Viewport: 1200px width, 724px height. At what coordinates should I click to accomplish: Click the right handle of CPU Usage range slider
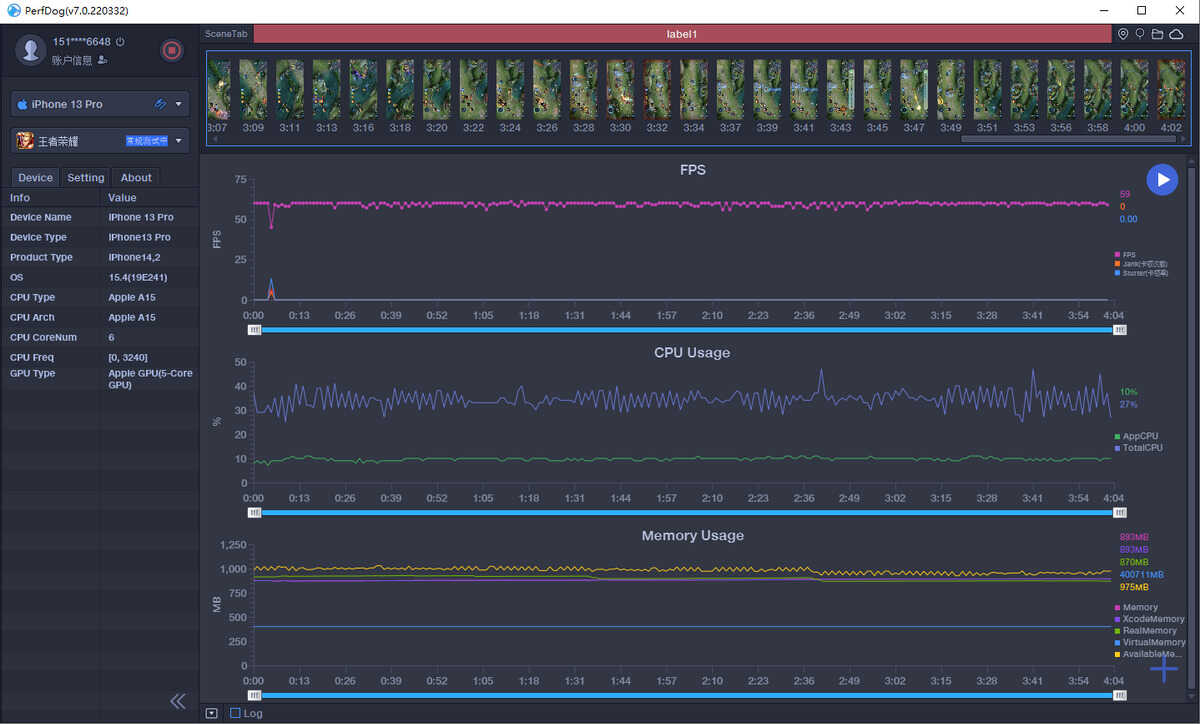[x=1119, y=512]
